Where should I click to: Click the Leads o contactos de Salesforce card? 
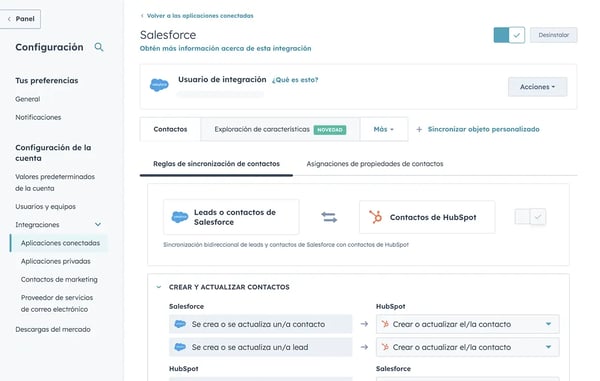[x=231, y=217]
